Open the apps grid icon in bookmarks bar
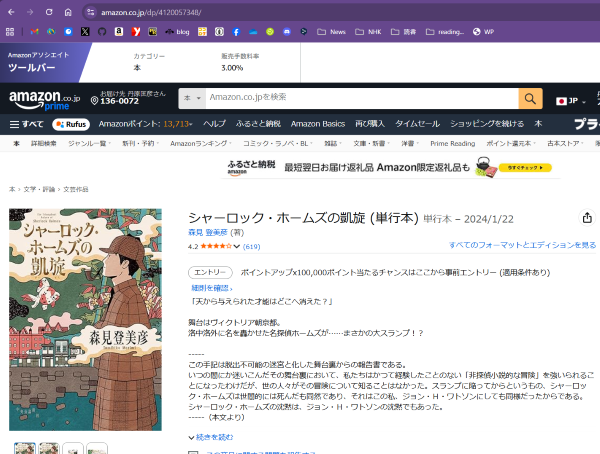The height and width of the screenshot is (454, 600). tap(10, 32)
